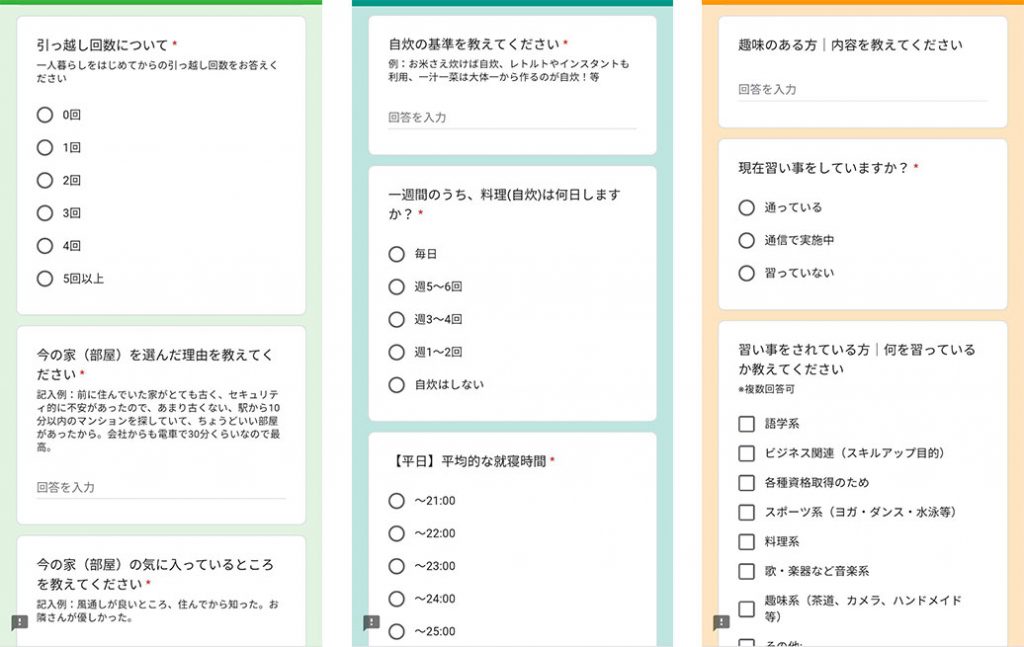
Task: Choose 5回以上 for moving count
Action: click(x=44, y=279)
